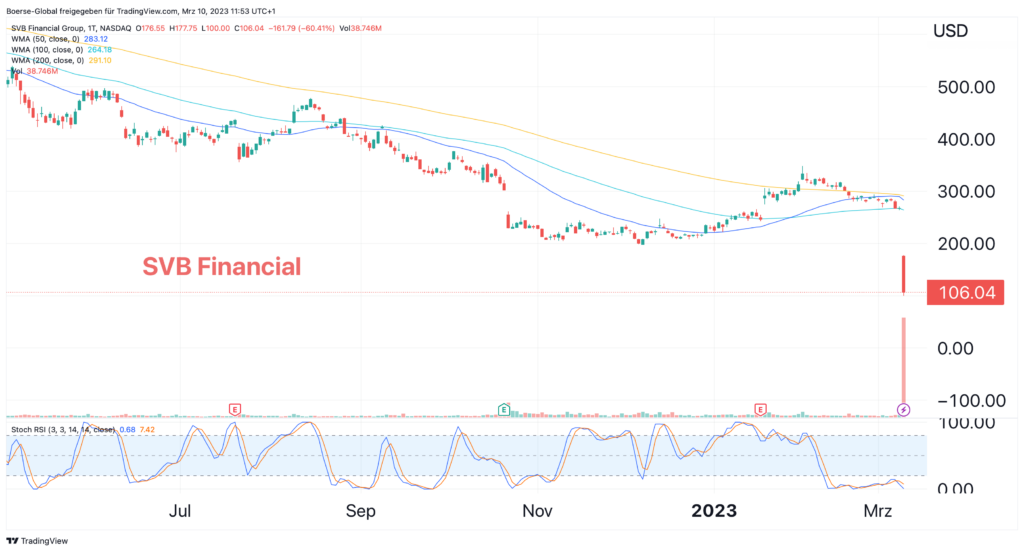Click the Sep label on the time axis
This screenshot has height=552, width=1024.
tap(360, 511)
